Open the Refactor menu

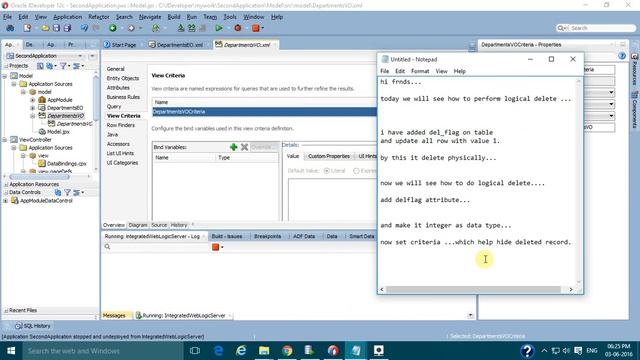pos(99,17)
